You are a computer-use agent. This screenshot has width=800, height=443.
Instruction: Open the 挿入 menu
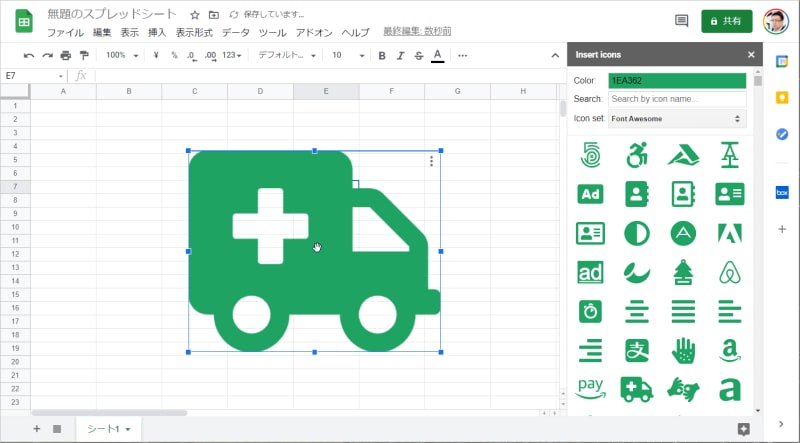pos(157,33)
